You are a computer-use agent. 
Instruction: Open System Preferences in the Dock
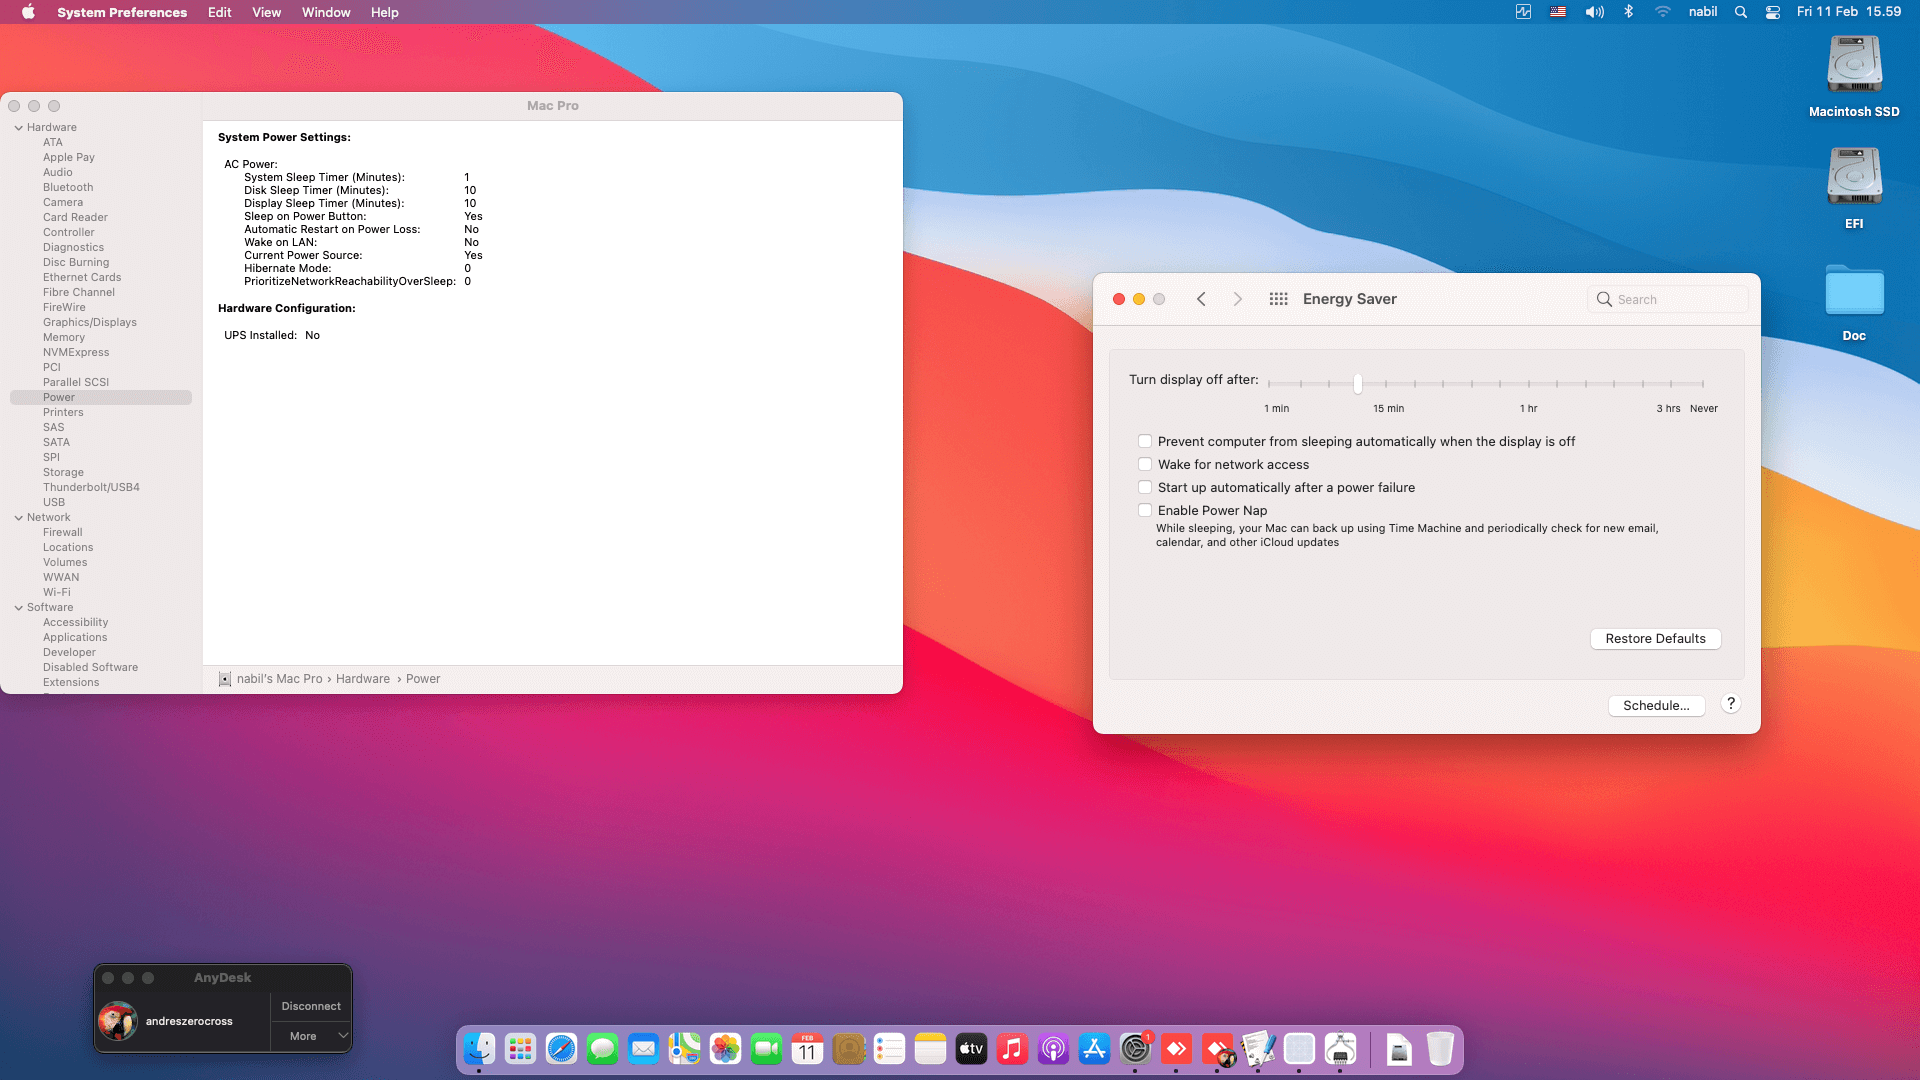[x=1135, y=1049]
